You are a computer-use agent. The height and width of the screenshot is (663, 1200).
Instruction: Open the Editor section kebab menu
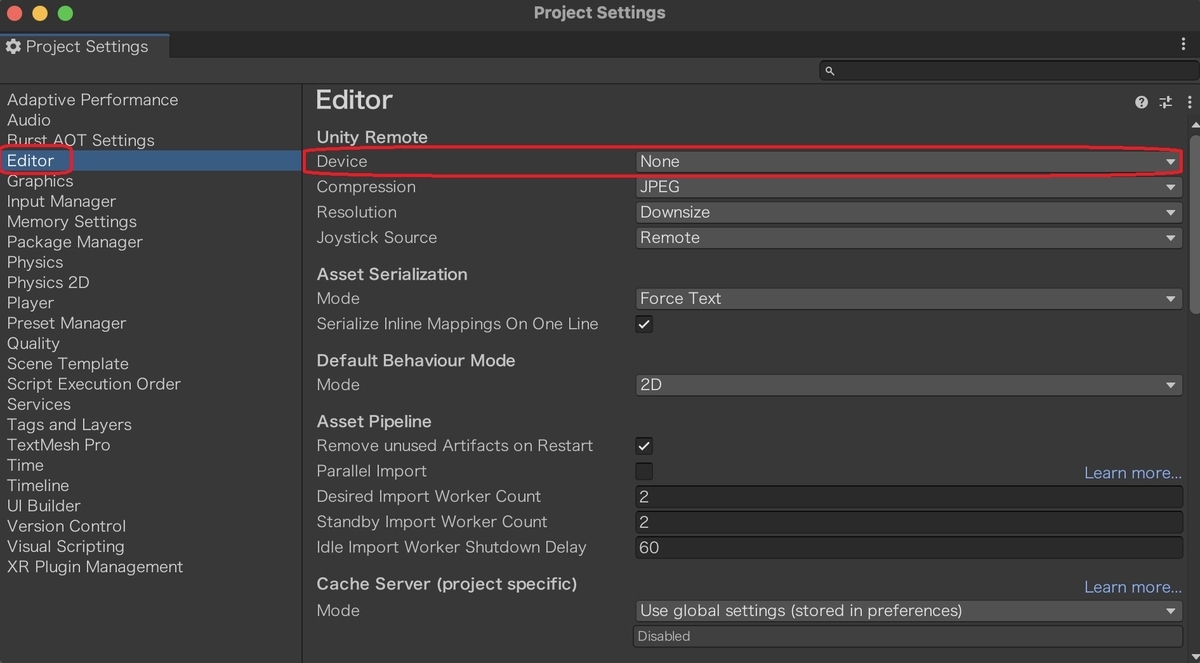(x=1189, y=102)
